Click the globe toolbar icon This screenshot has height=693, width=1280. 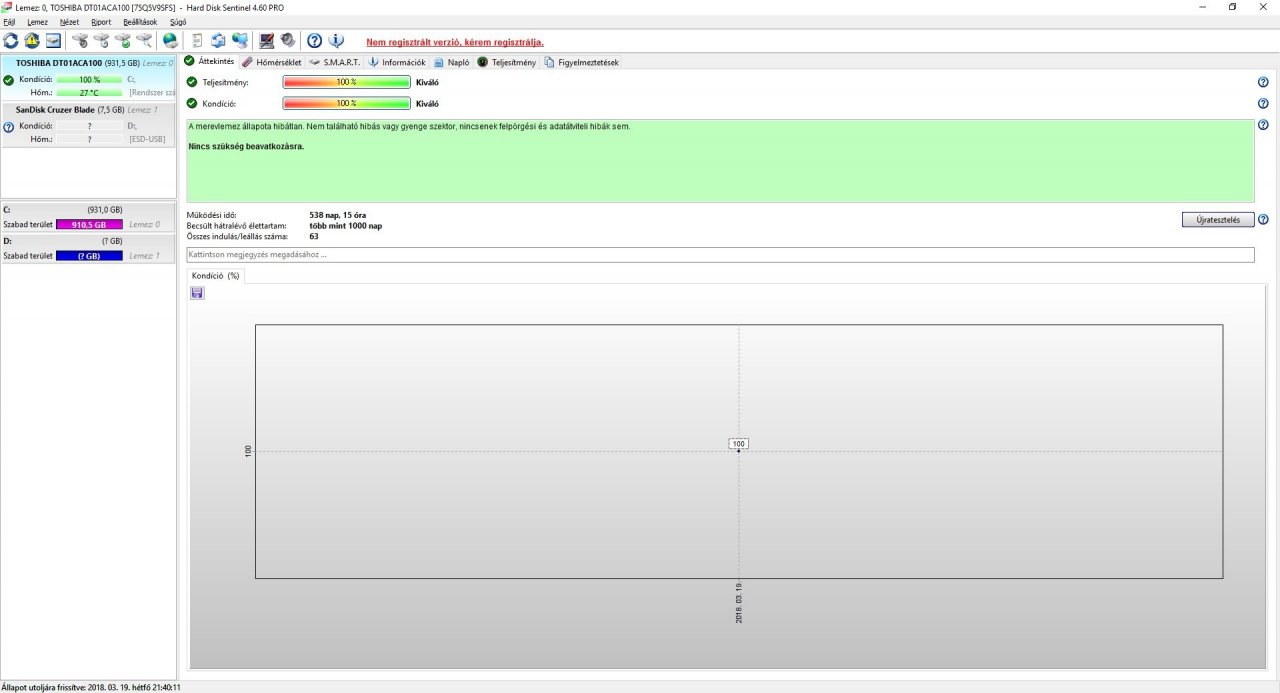[170, 41]
